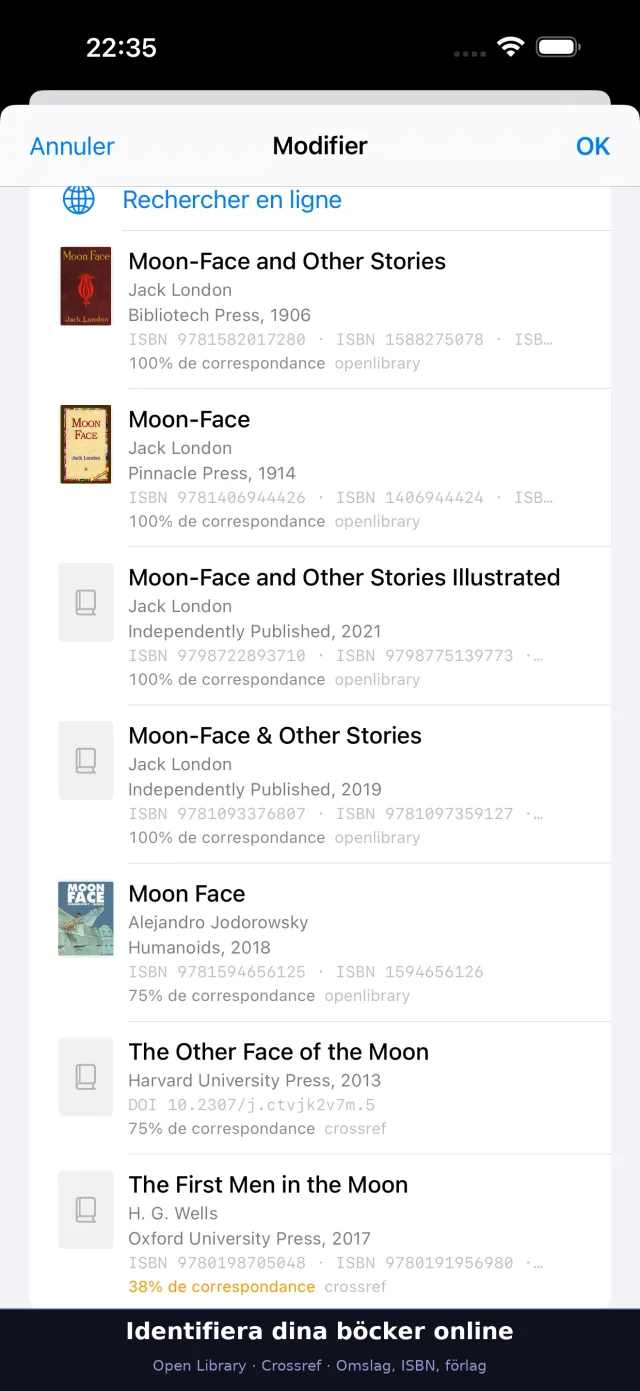Tap the Moon-Face & Other Stories placeholder icon
This screenshot has width=640, height=1391.
tap(86, 760)
